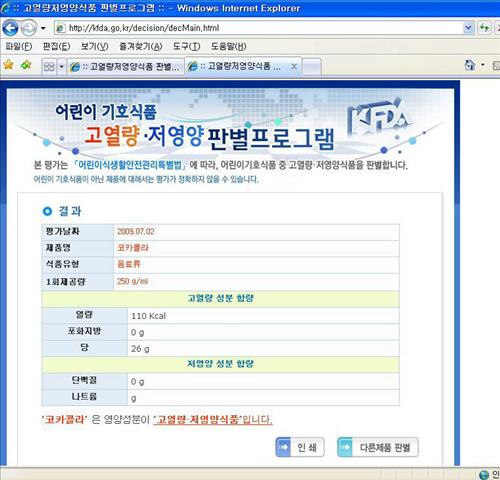Image resolution: width=500 pixels, height=480 pixels.
Task: Click the 다른제품 판별 button
Action: 378,447
